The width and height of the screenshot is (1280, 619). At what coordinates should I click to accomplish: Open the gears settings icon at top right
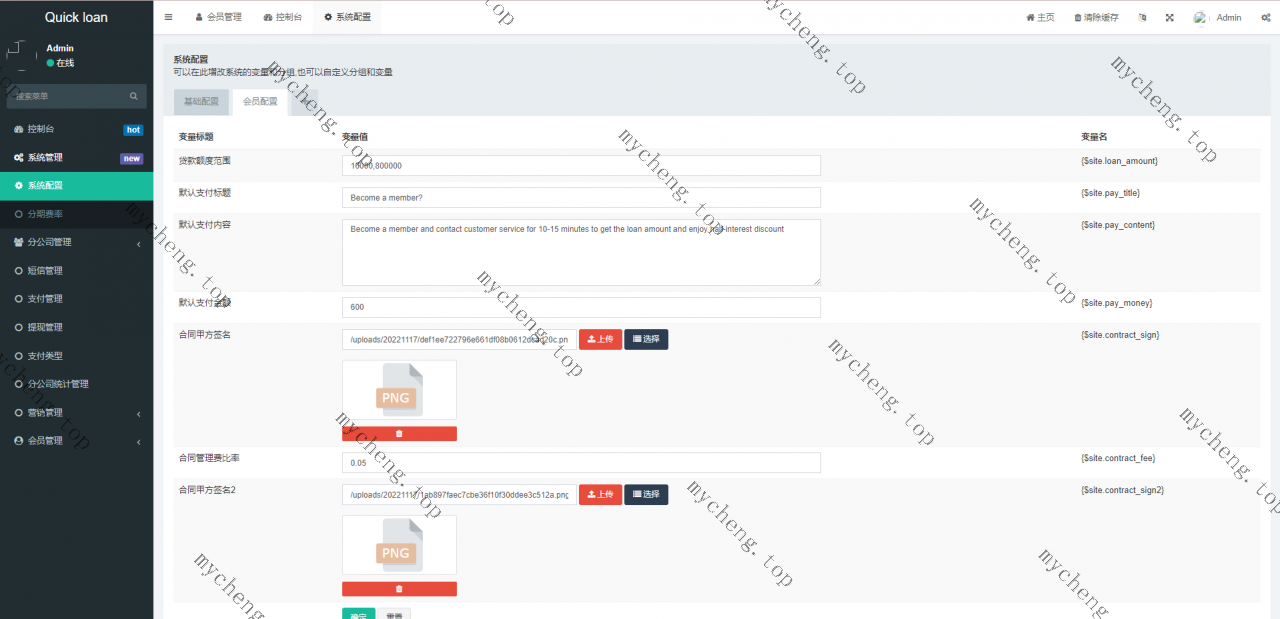click(x=1266, y=17)
